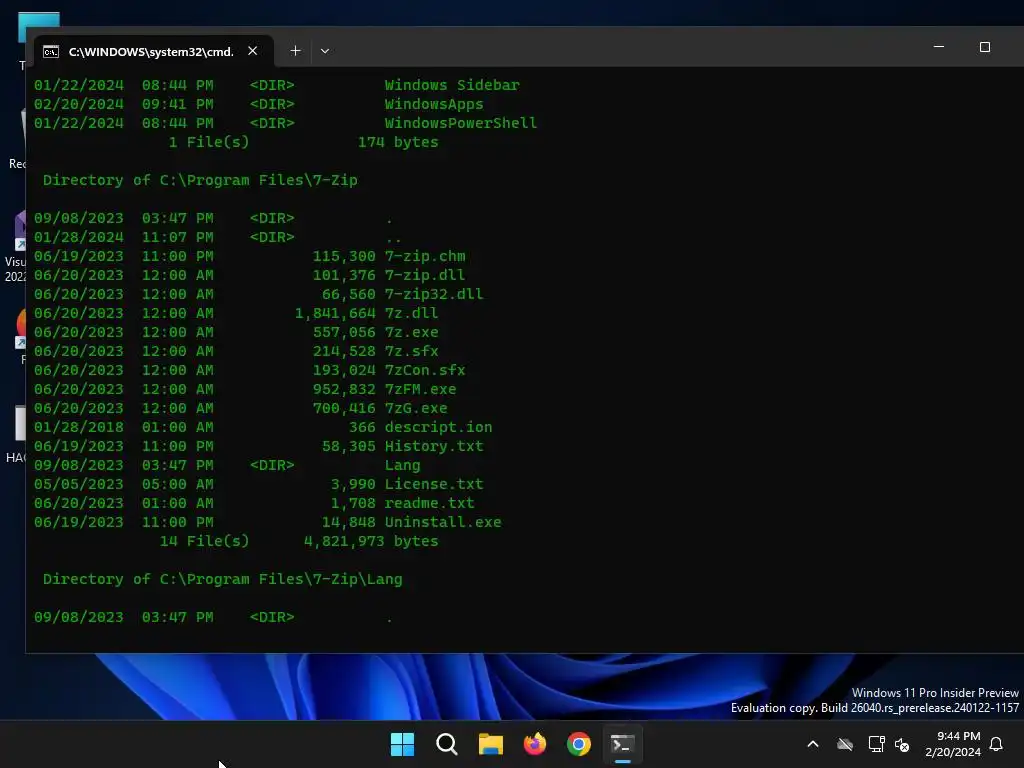Click the Terminal icon in the taskbar
This screenshot has width=1024, height=768.
[x=622, y=744]
